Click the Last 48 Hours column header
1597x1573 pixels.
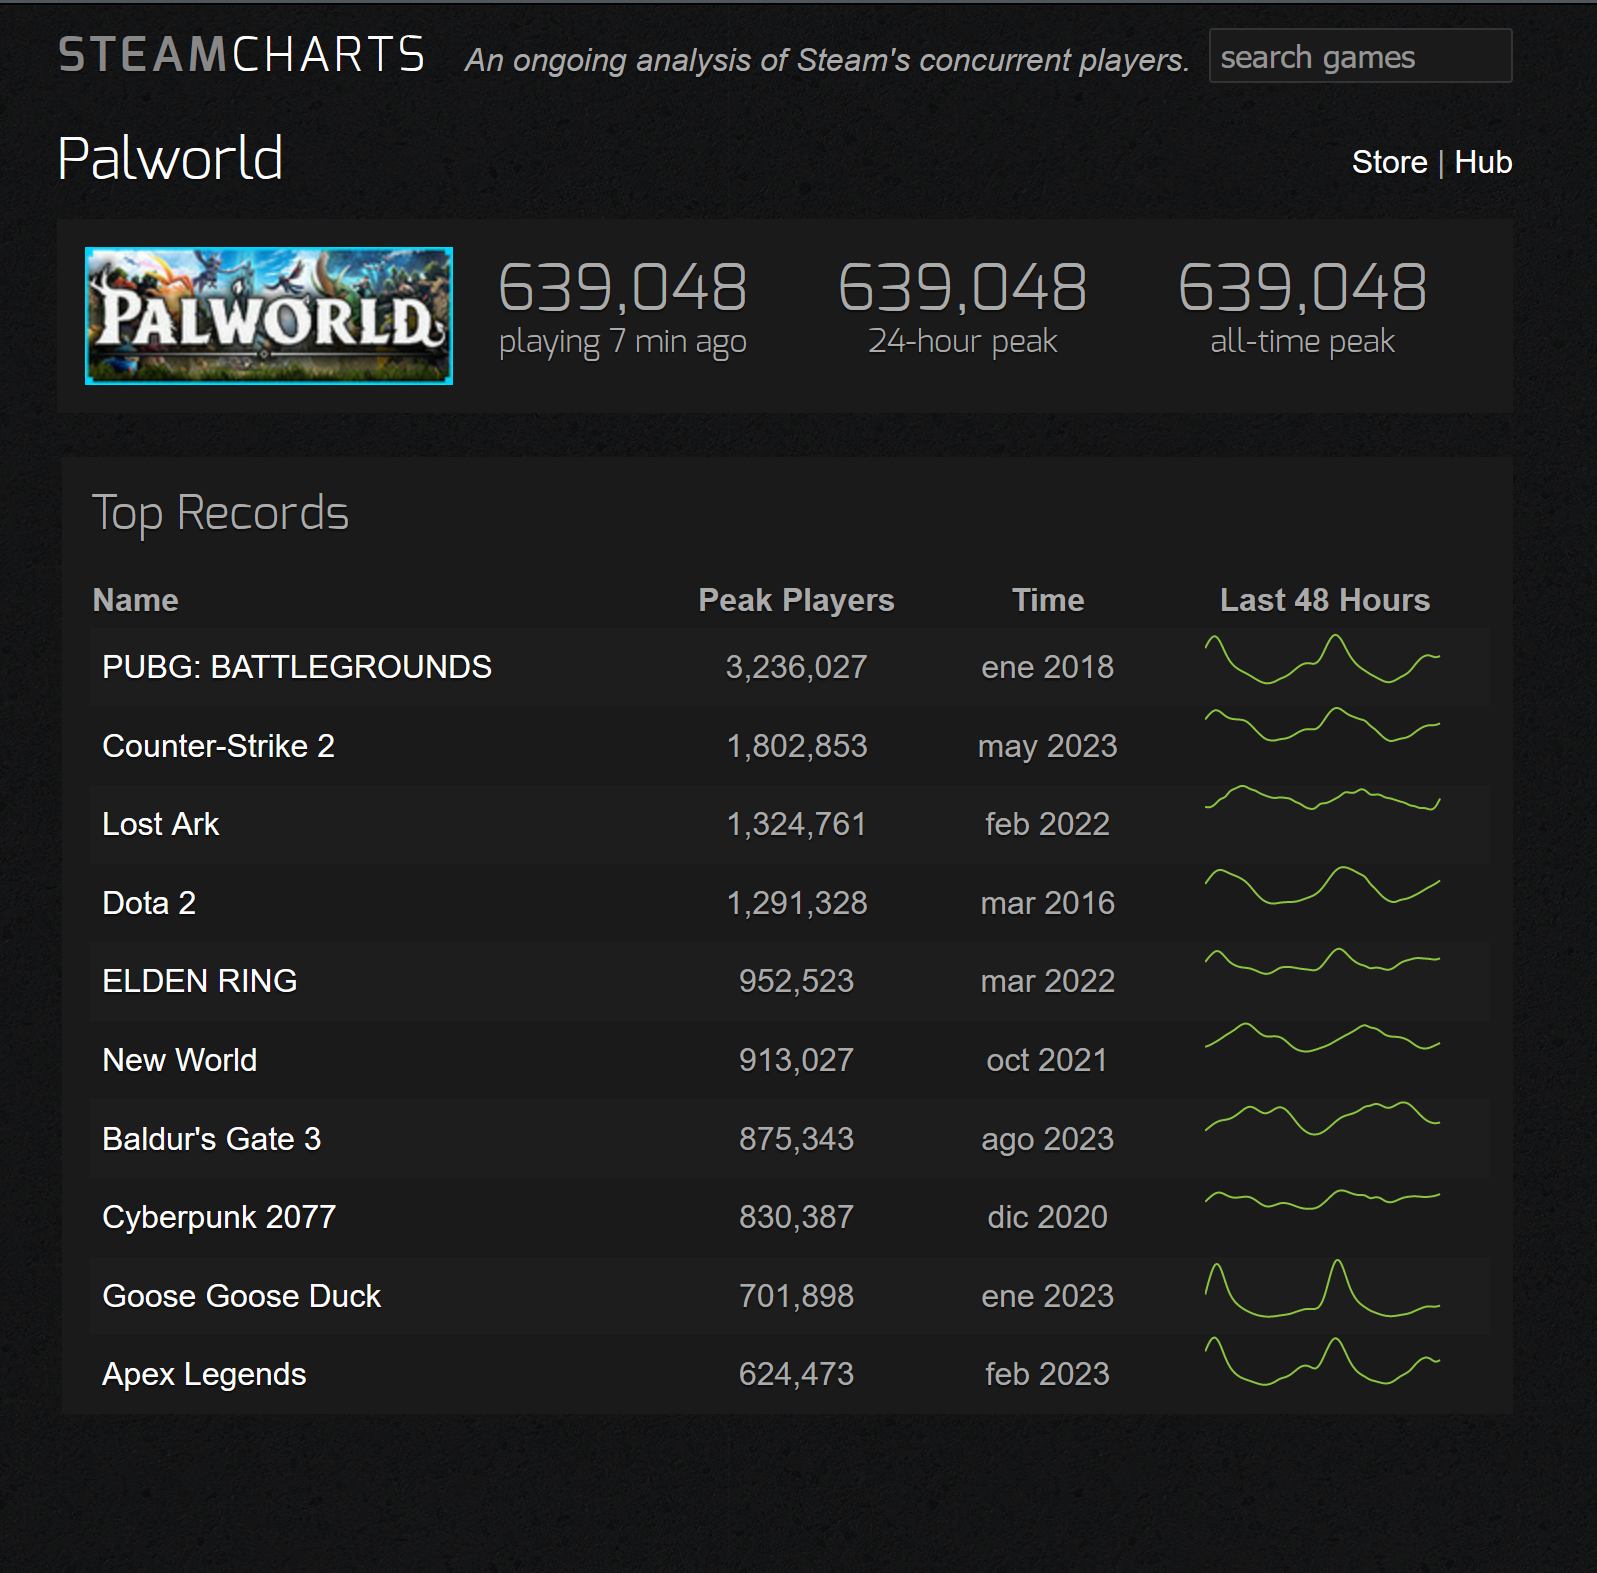tap(1325, 600)
